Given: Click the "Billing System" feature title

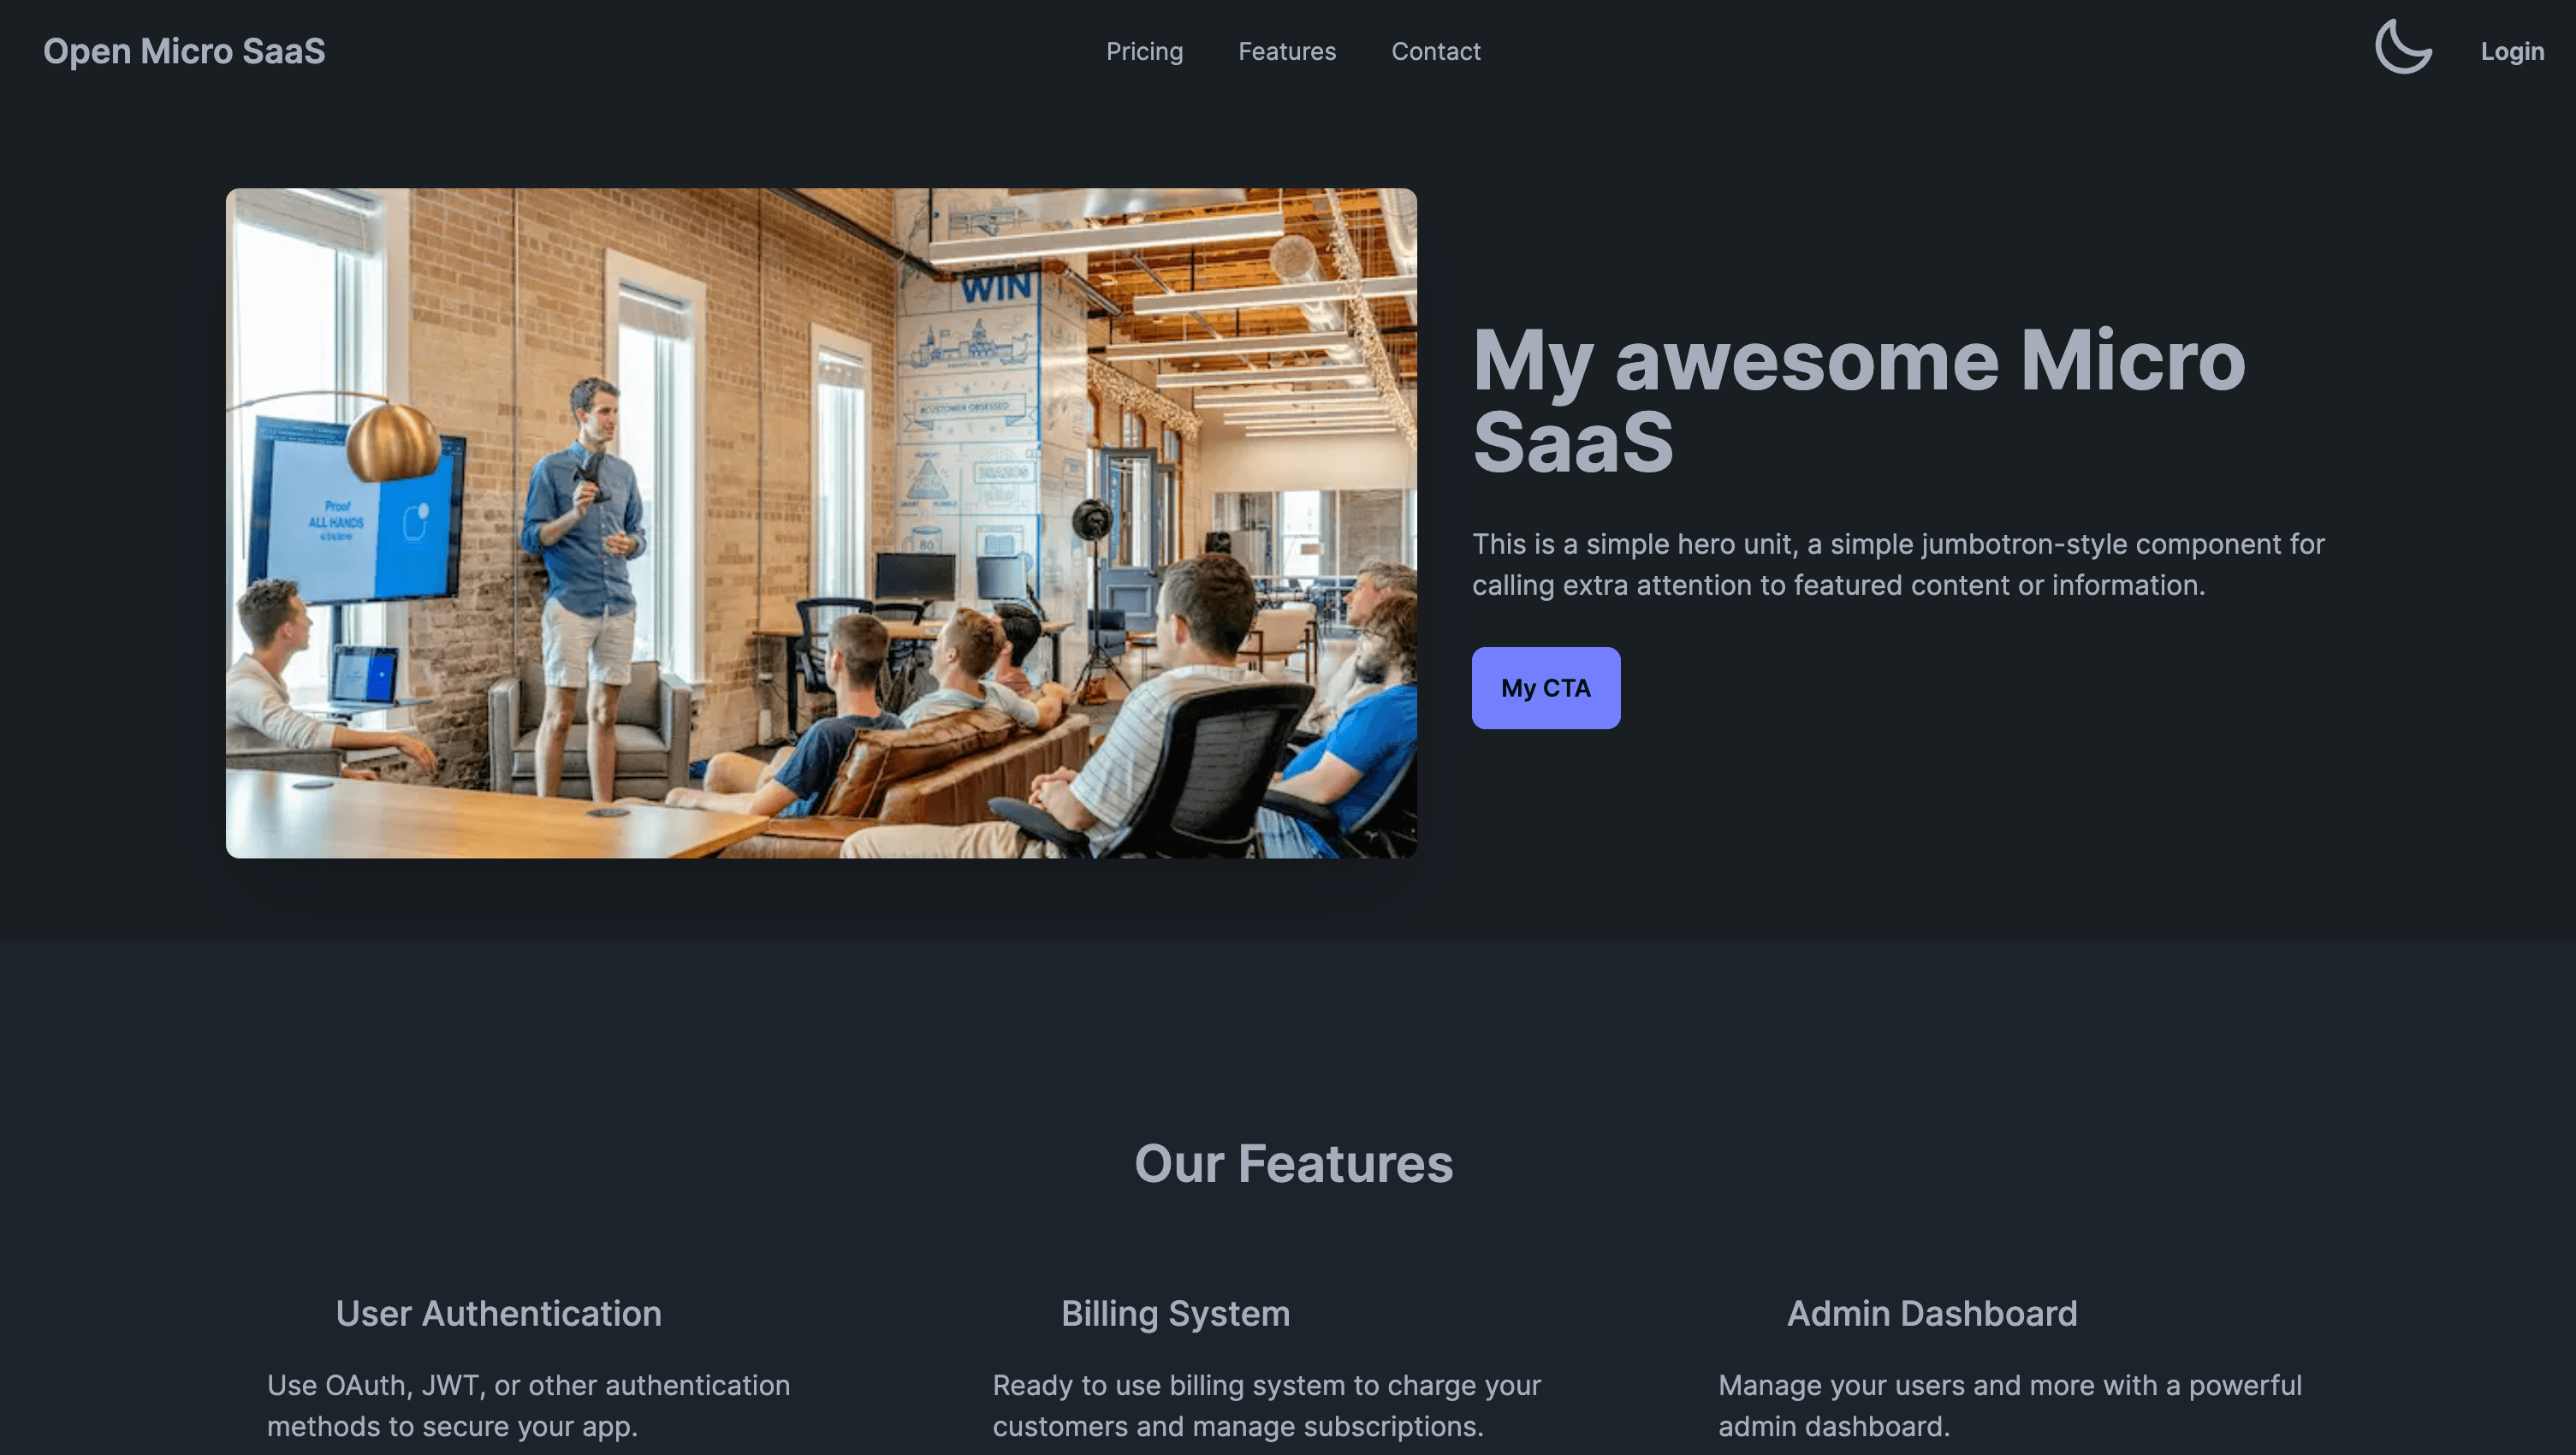Looking at the screenshot, I should [x=1175, y=1313].
